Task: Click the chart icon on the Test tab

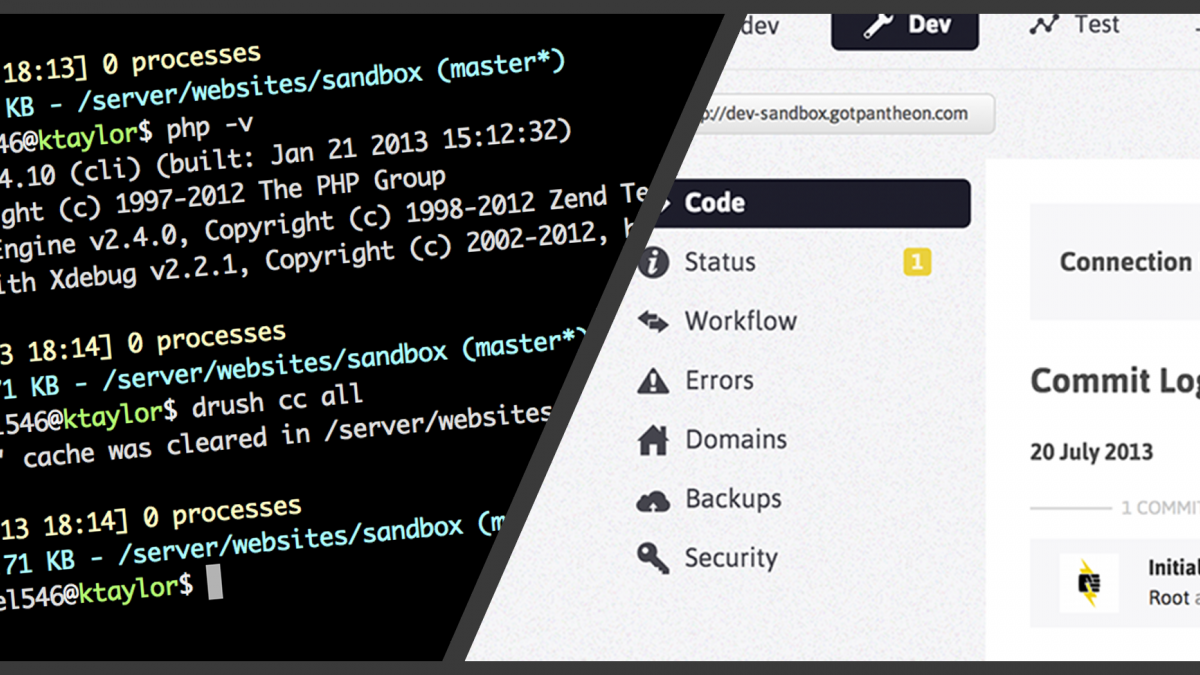Action: pos(1044,24)
